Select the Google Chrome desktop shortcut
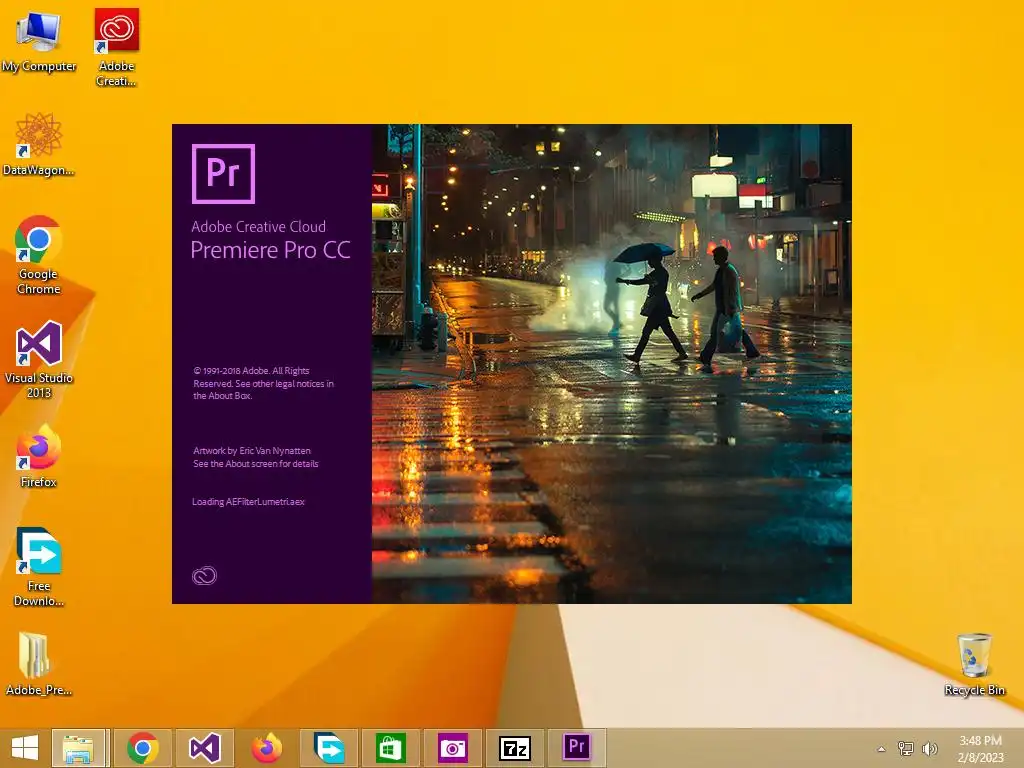1024x768 pixels. (39, 255)
